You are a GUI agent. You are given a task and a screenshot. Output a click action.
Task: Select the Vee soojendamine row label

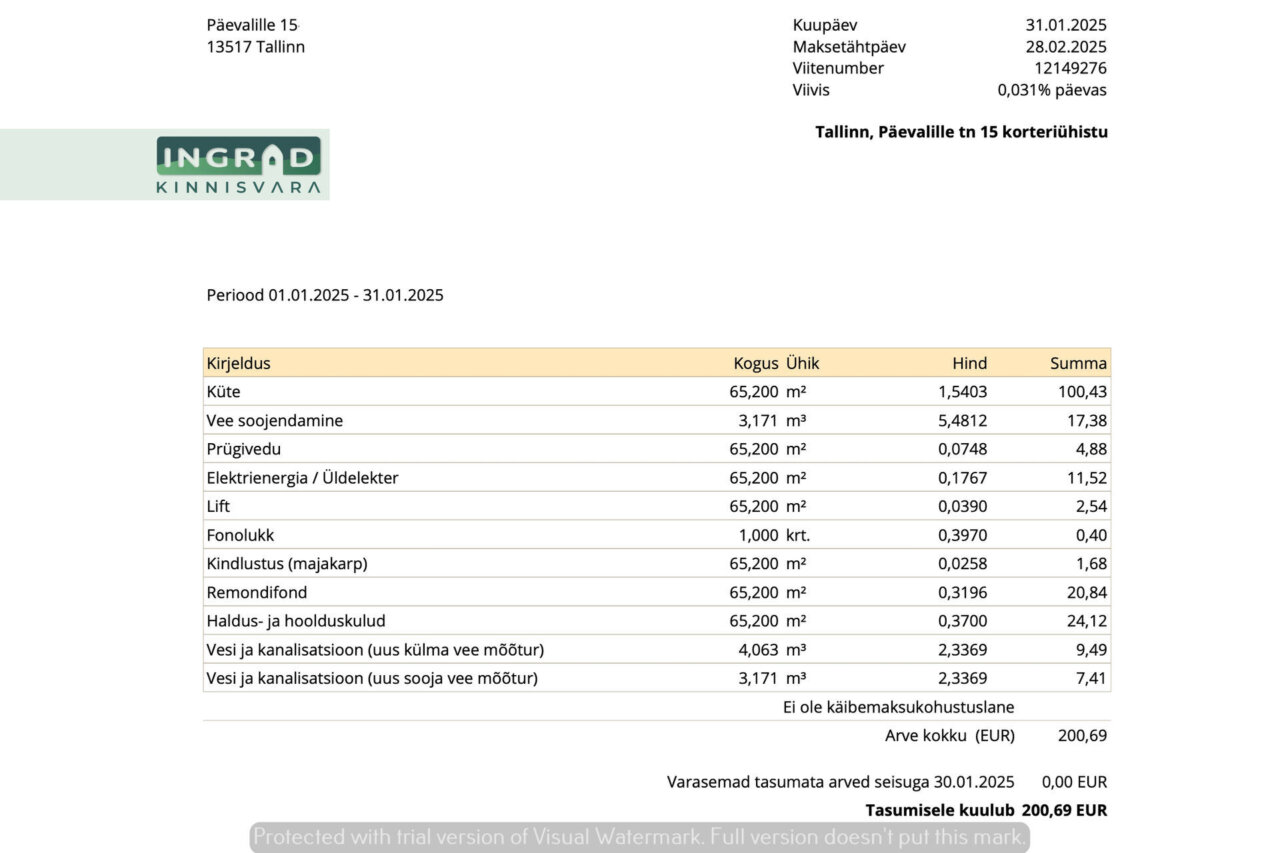pos(274,421)
